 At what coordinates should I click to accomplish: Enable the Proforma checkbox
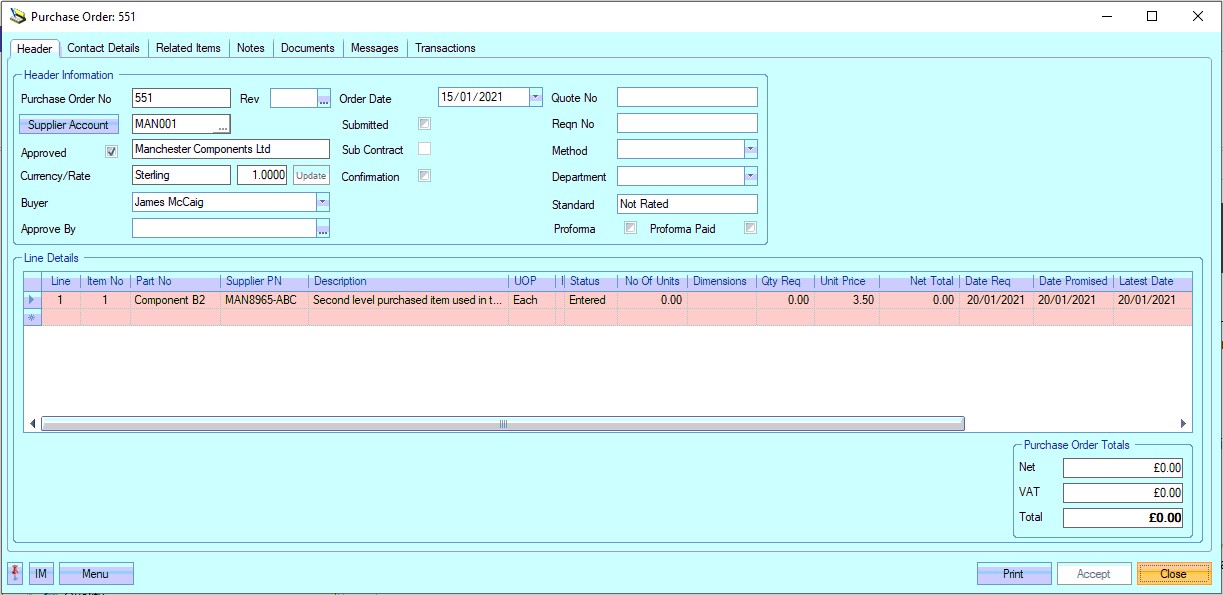pyautogui.click(x=630, y=228)
